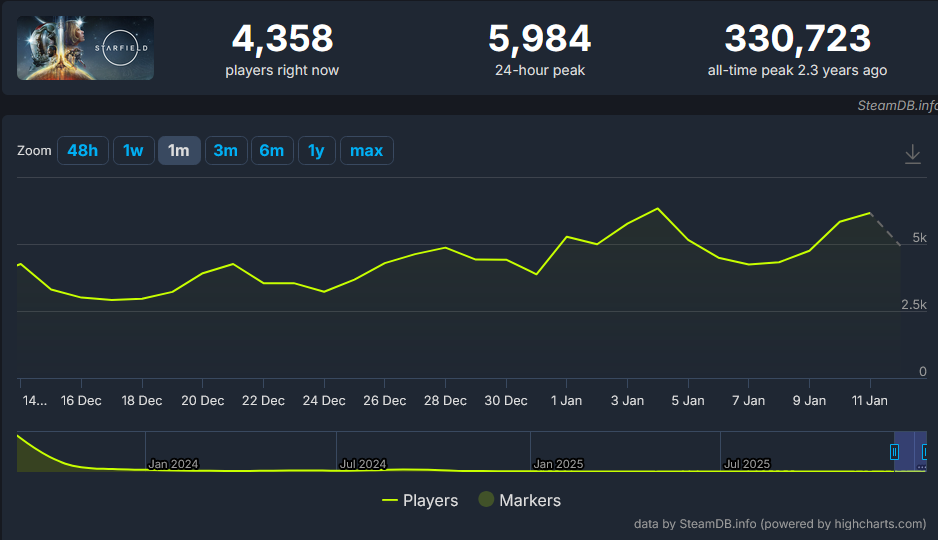Click Jan 2024 in the navigator timeline
The image size is (938, 540).
click(173, 463)
